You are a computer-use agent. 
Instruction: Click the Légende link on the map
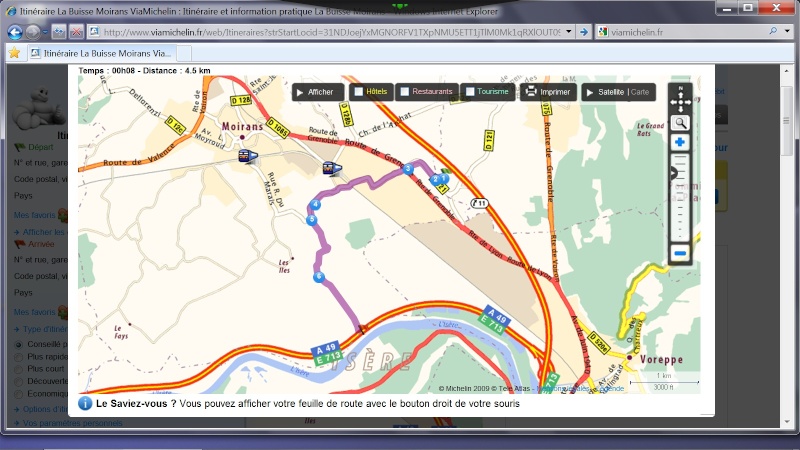pos(611,389)
